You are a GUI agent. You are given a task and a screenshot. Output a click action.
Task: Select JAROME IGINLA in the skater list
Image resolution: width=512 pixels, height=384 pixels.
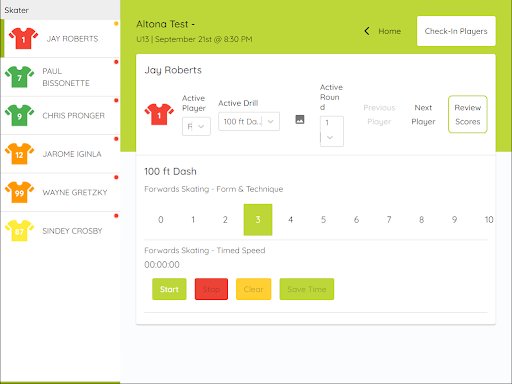point(60,154)
